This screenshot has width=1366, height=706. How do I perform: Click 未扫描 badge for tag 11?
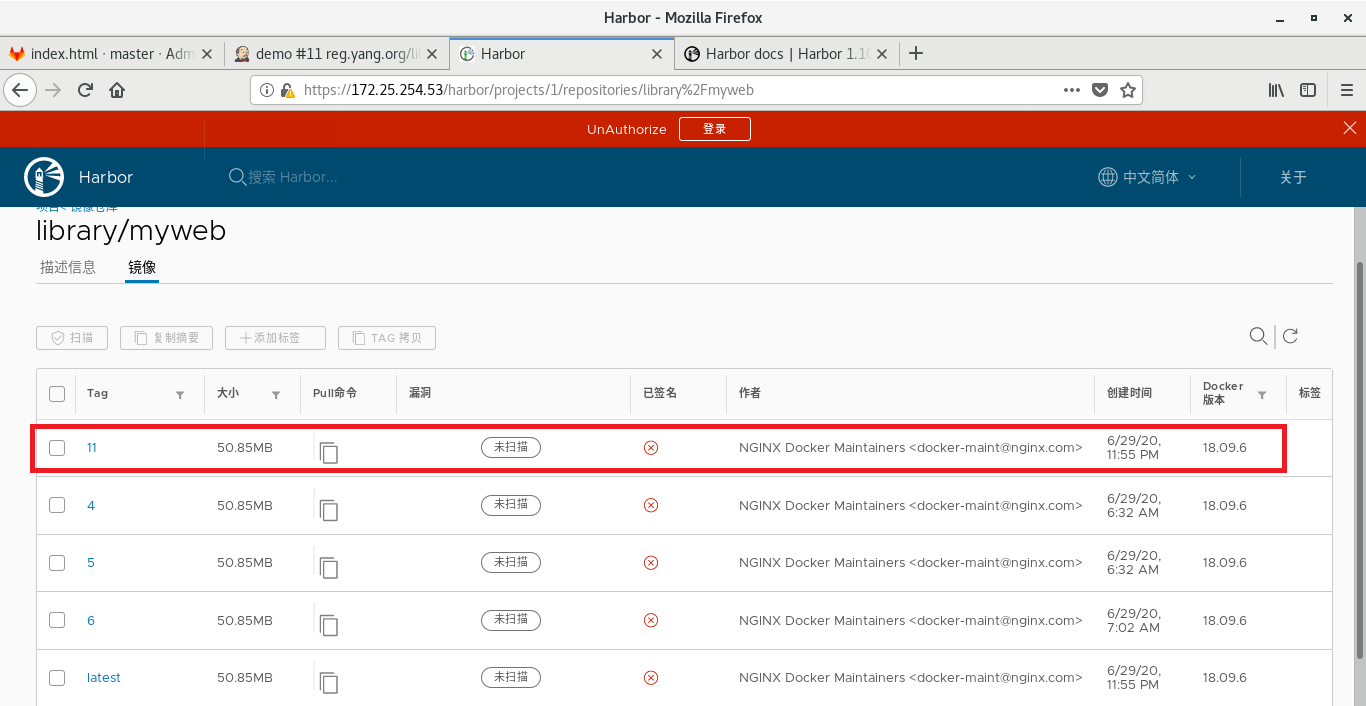point(511,448)
